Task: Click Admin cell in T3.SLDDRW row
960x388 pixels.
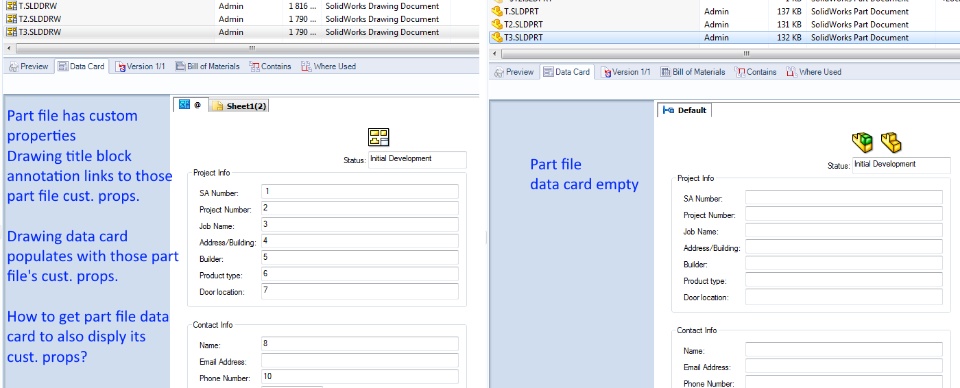Action: tap(231, 32)
